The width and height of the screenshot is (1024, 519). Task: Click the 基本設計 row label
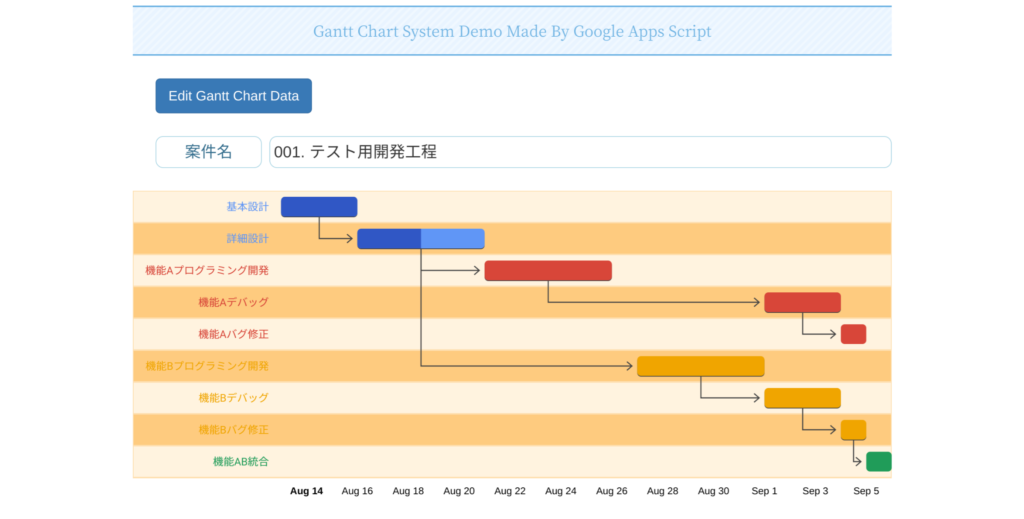[x=247, y=207]
